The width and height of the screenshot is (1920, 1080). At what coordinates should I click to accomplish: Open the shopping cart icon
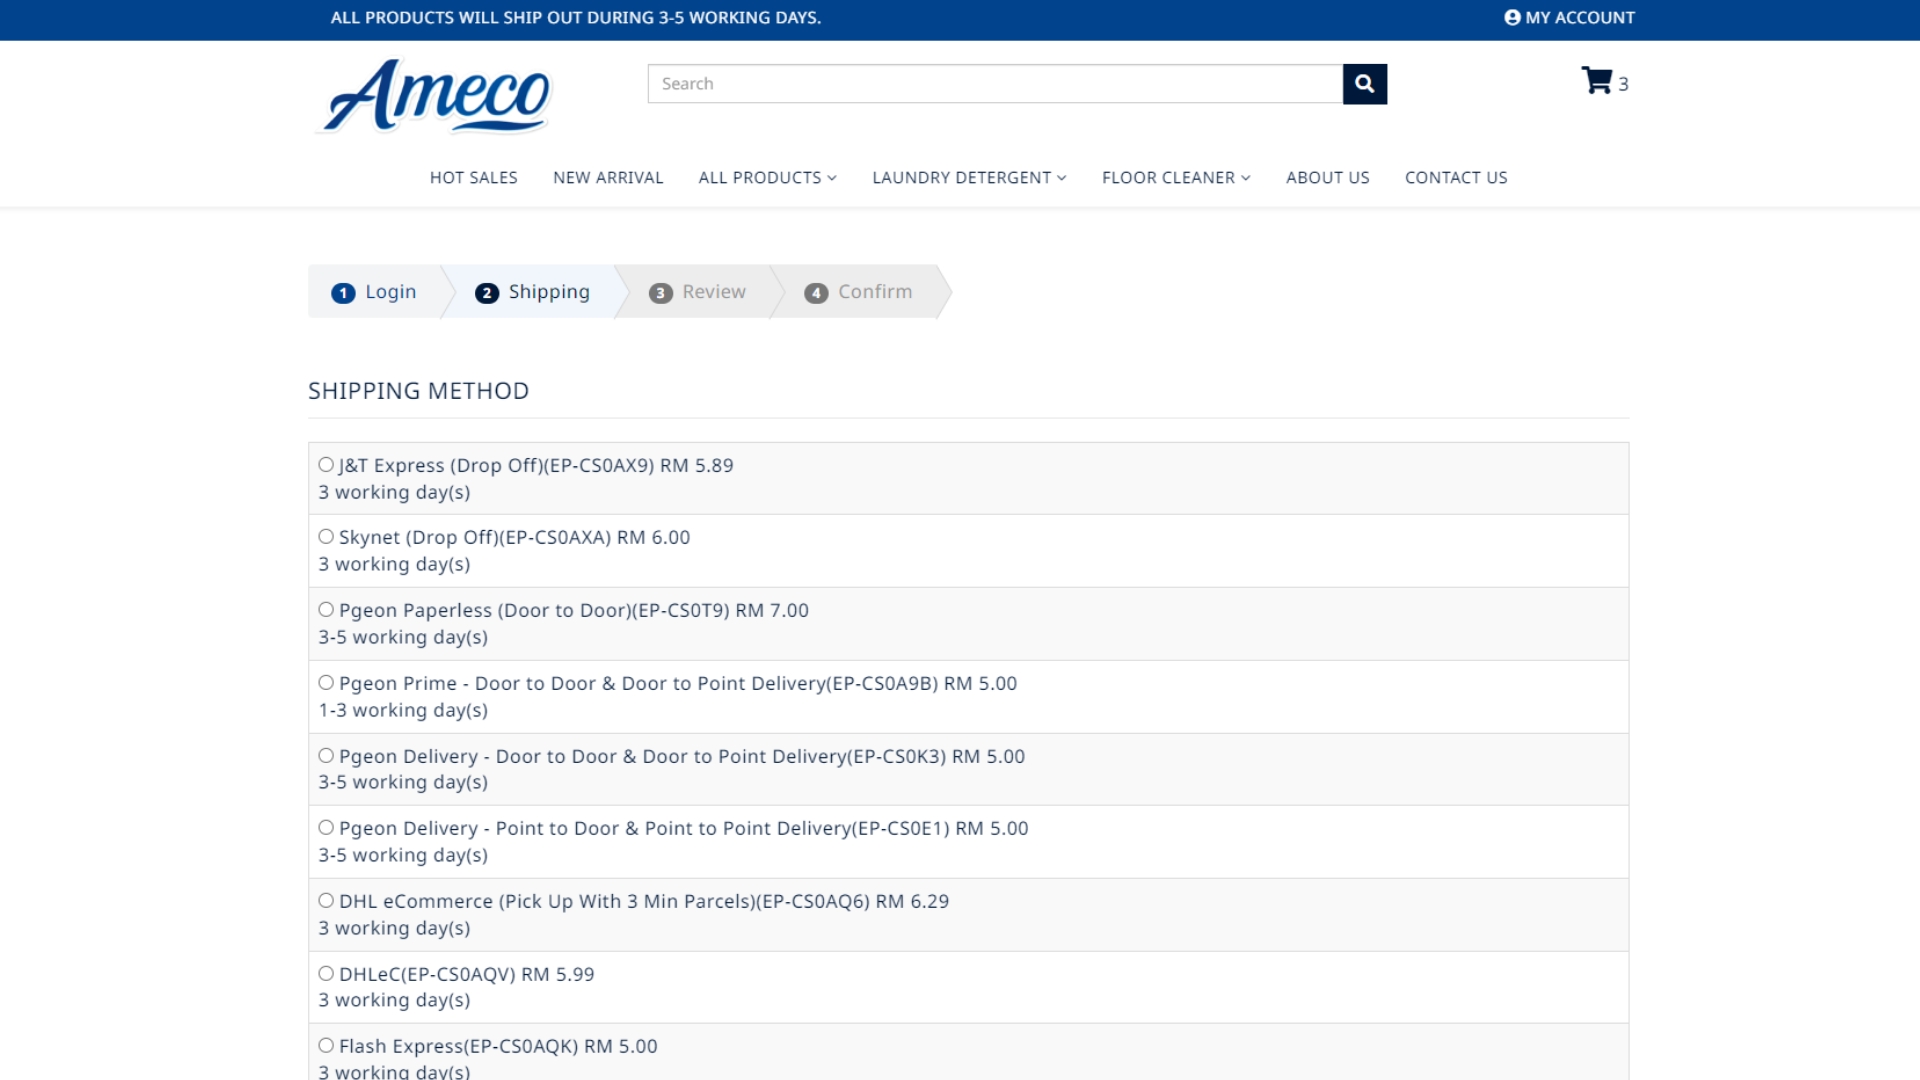click(x=1596, y=81)
